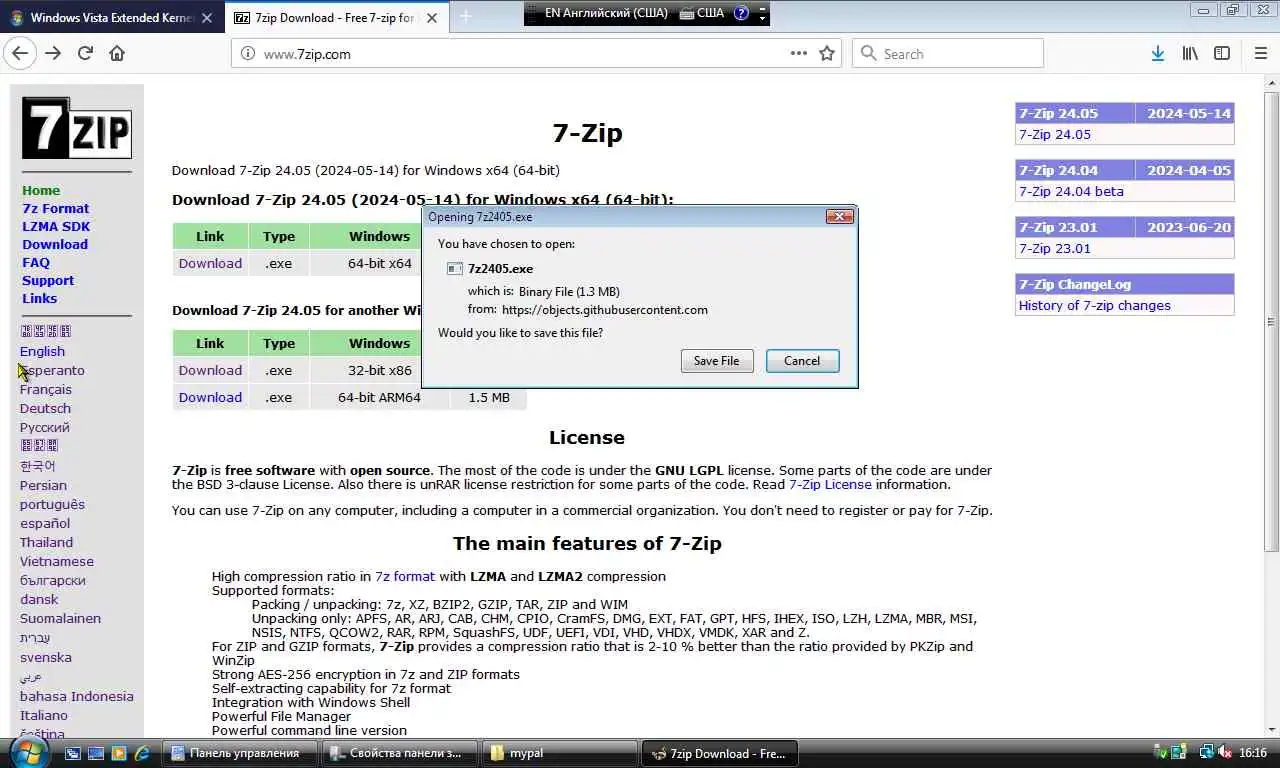Click Save File in download dialog
Viewport: 1280px width, 768px height.
point(717,361)
